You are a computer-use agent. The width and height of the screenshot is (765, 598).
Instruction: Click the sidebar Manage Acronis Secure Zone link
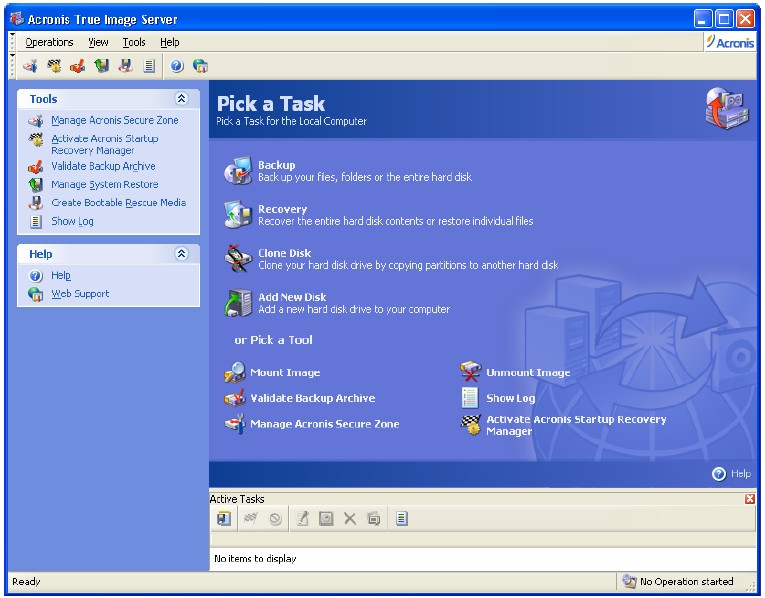(x=115, y=120)
